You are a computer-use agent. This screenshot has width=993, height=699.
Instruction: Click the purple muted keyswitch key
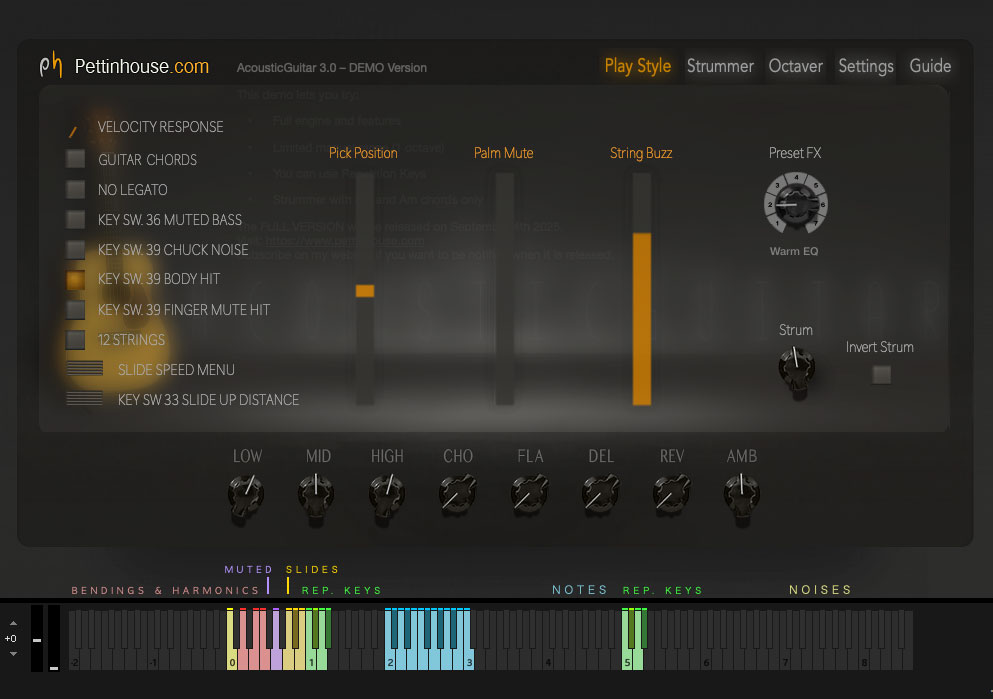click(x=276, y=660)
